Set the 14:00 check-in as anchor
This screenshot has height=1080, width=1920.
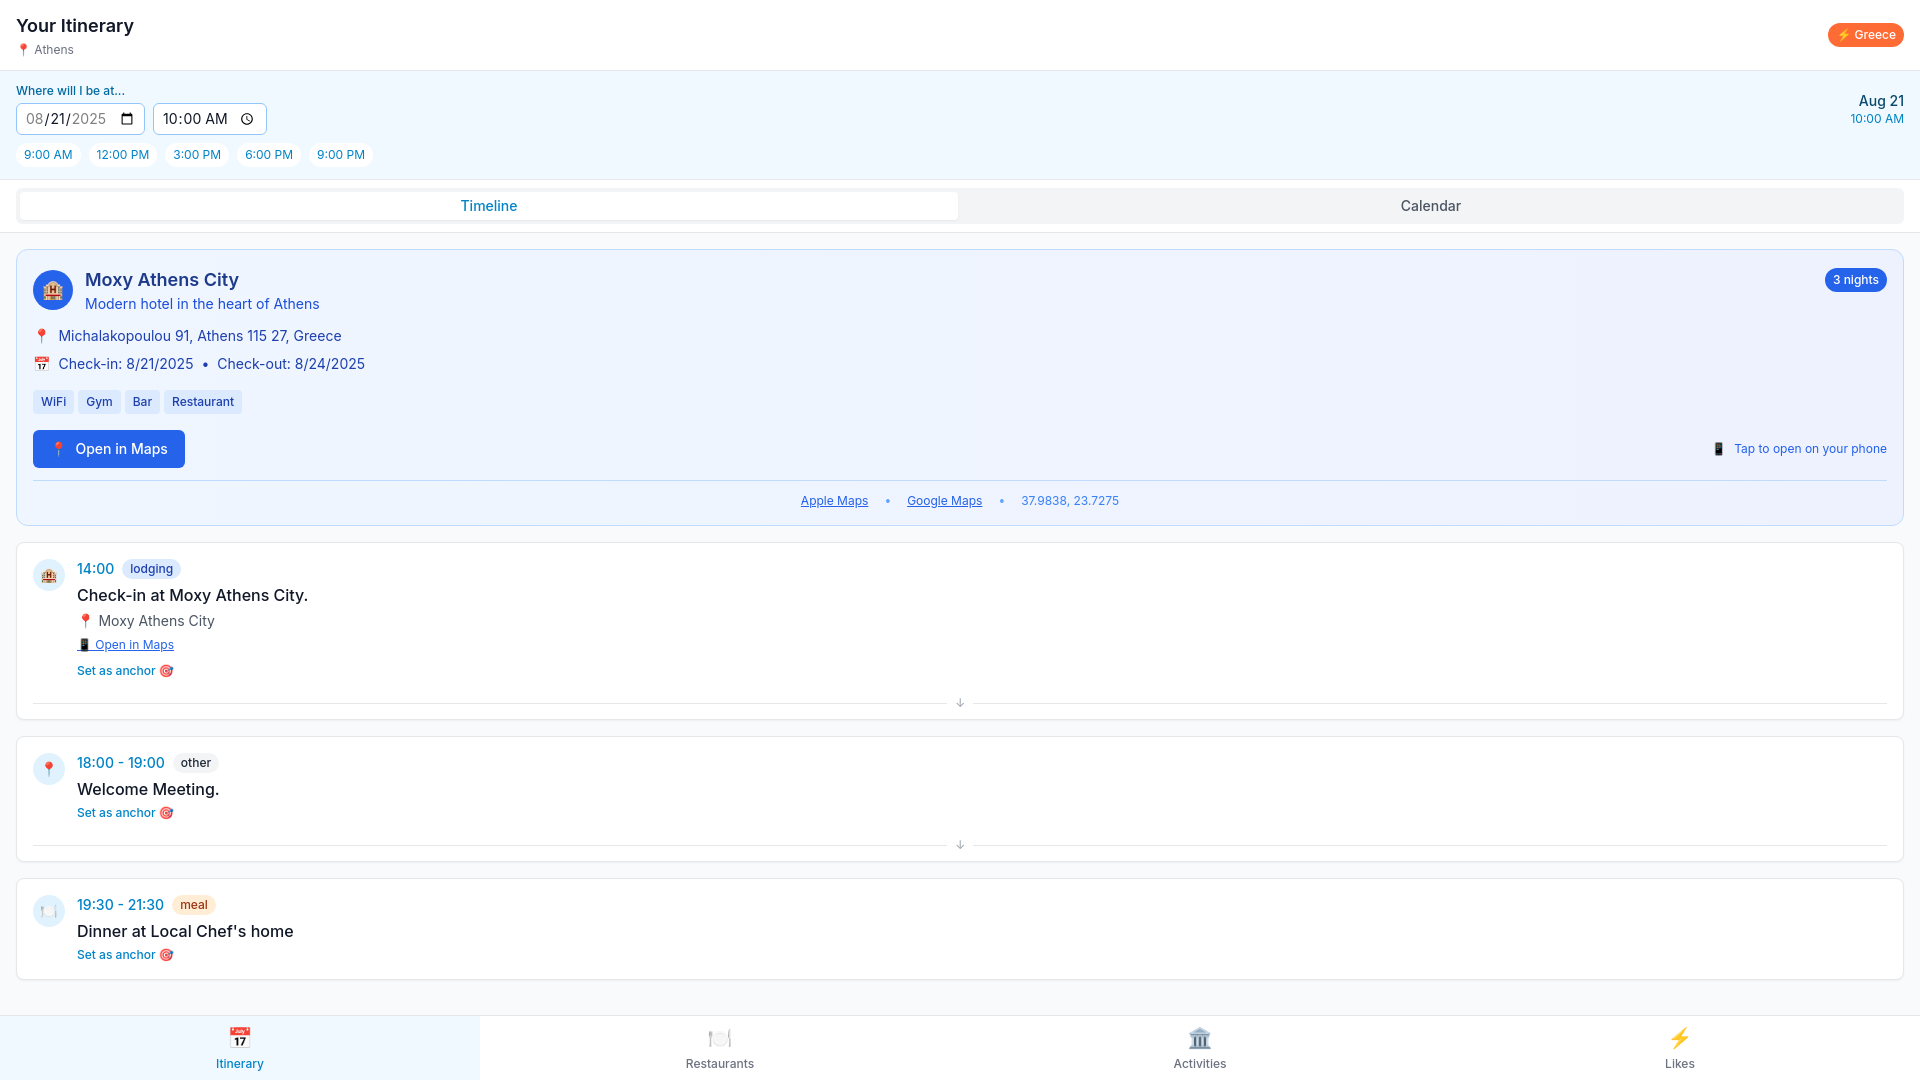[125, 671]
